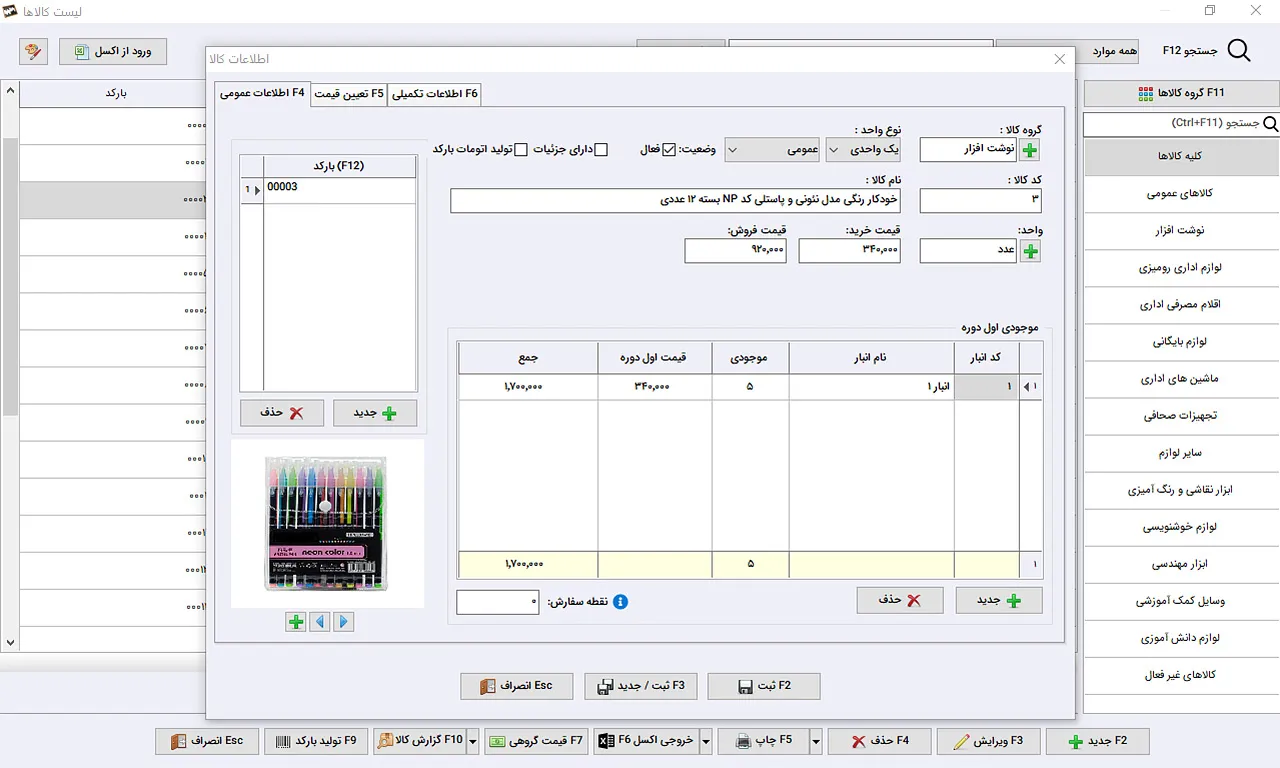Open the dropdown arrow attached to خروجی اکسل F6
Viewport: 1280px width, 768px height.
pos(706,741)
